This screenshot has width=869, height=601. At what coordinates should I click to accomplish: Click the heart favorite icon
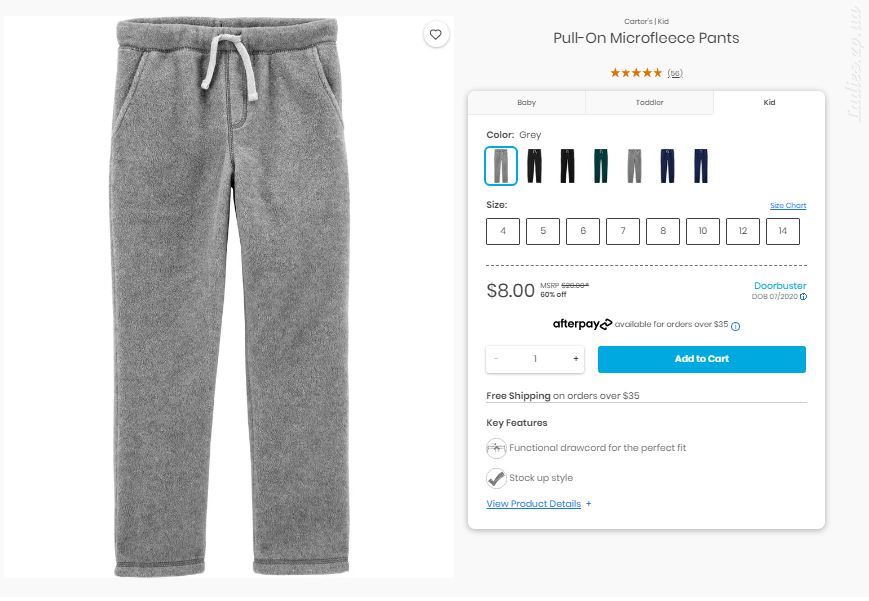(x=436, y=34)
